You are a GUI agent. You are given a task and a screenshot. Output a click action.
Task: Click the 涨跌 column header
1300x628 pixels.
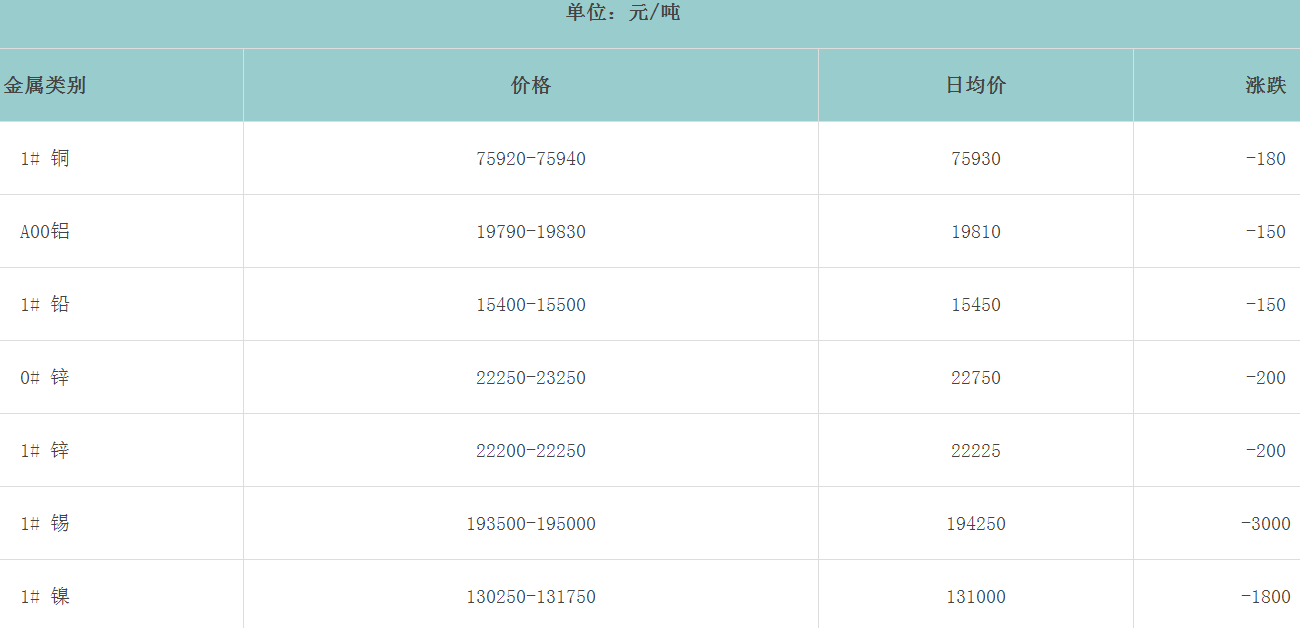coord(1265,85)
